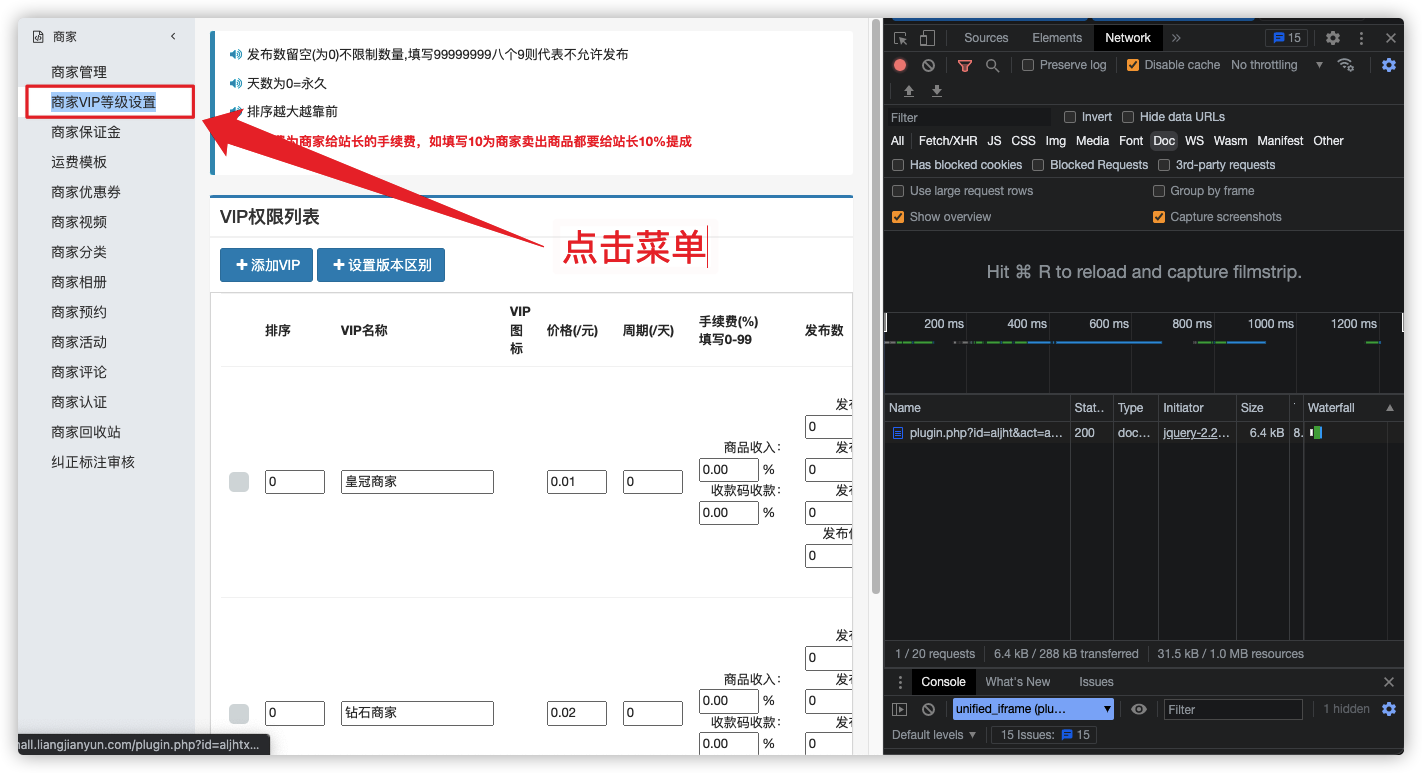Check 3rd-party requests checkbox

click(1164, 165)
